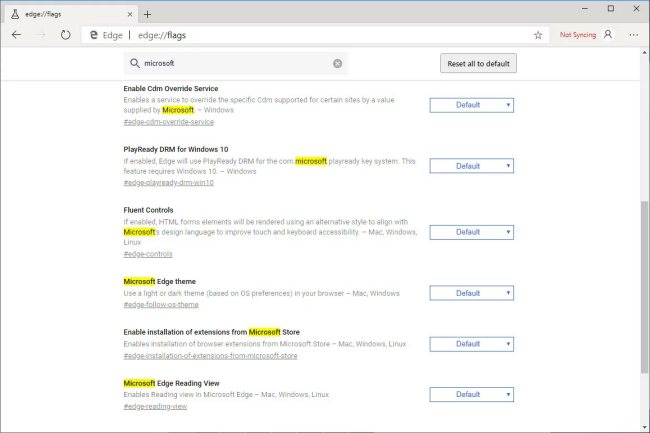Click the Not Syncing status
This screenshot has height=433, width=650.
click(x=578, y=35)
